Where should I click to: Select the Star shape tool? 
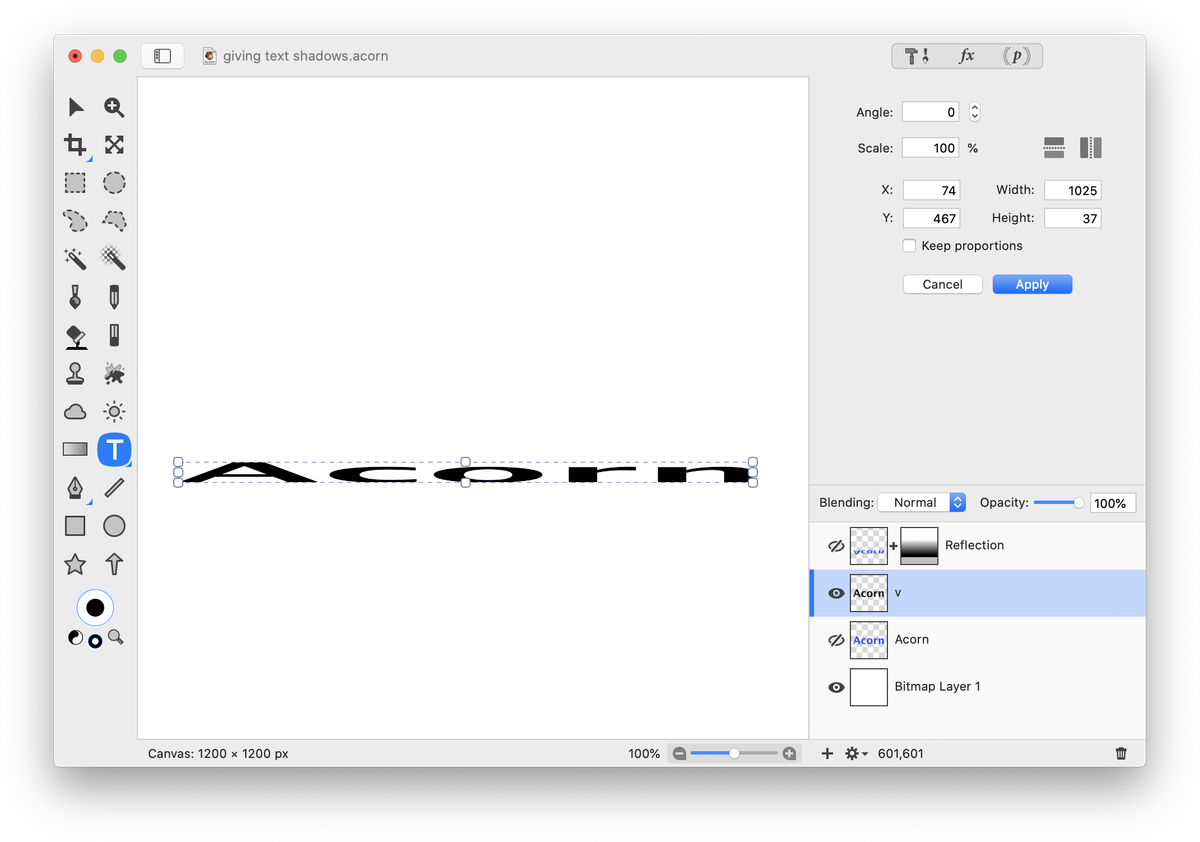pos(76,564)
